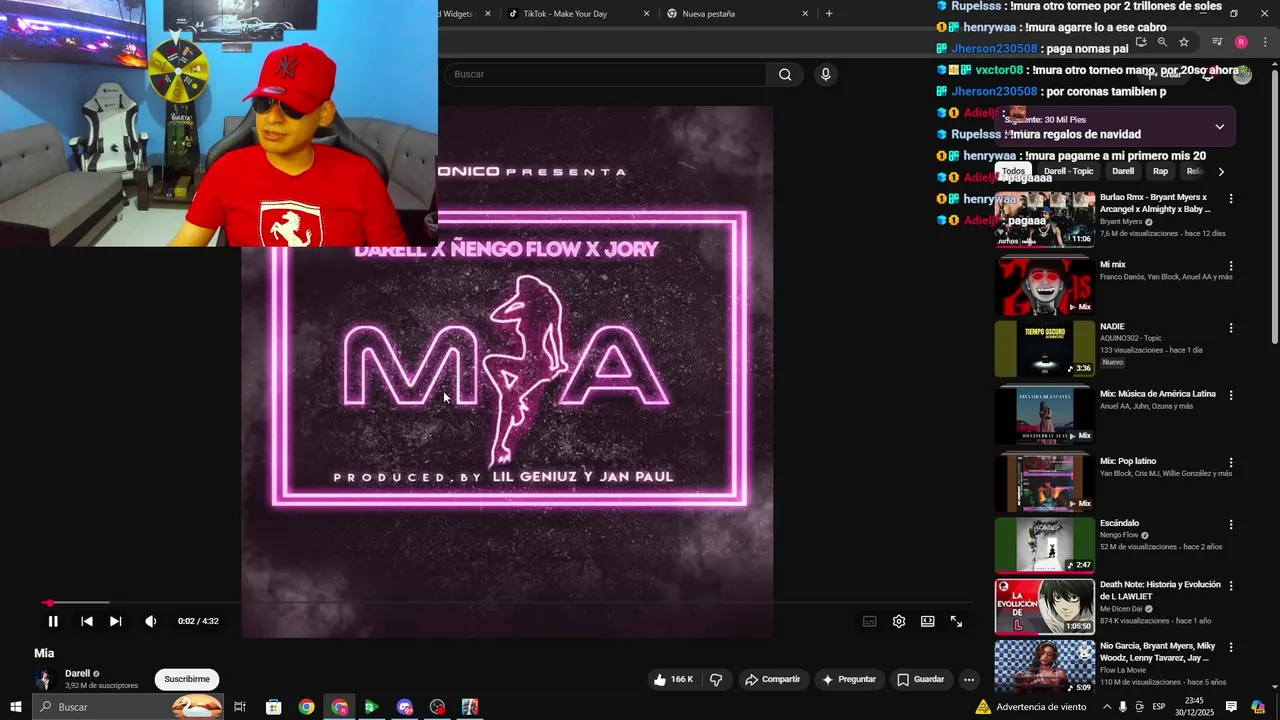This screenshot has width=1280, height=720.
Task: Show hidden system tray icons
Action: click(1107, 707)
